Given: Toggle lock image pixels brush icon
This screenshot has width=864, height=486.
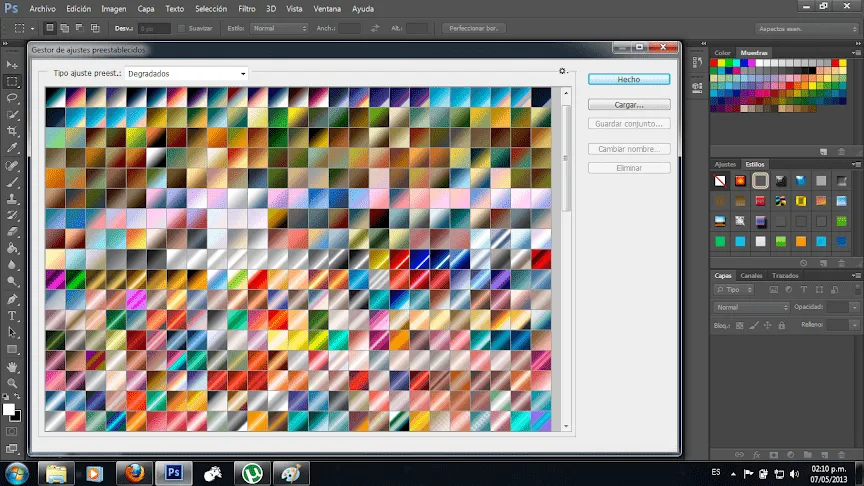Looking at the screenshot, I should (754, 326).
